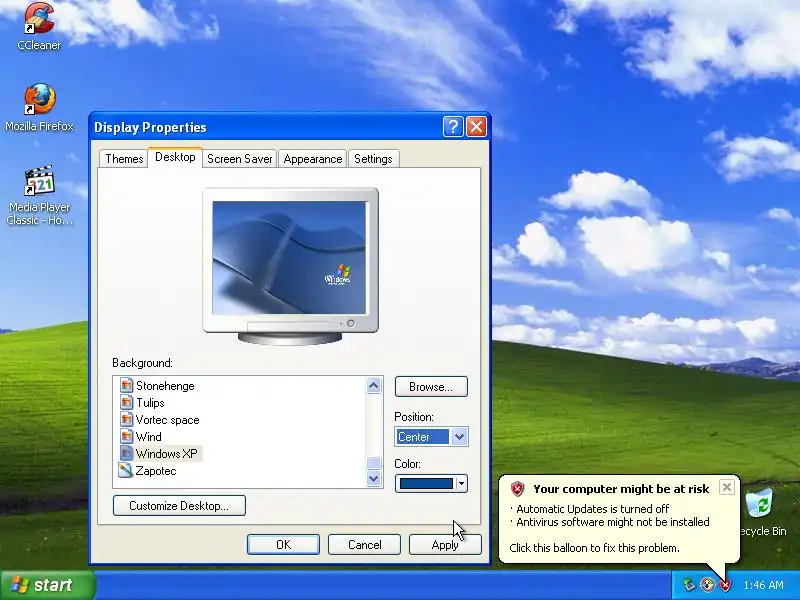Click the background list scrollbar thumb
The width and height of the screenshot is (800, 600).
tap(373, 463)
